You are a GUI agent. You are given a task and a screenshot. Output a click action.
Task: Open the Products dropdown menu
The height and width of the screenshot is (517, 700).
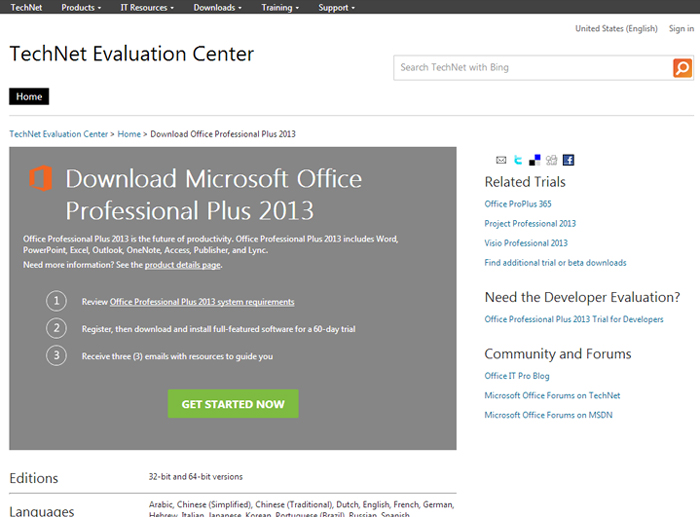point(81,8)
